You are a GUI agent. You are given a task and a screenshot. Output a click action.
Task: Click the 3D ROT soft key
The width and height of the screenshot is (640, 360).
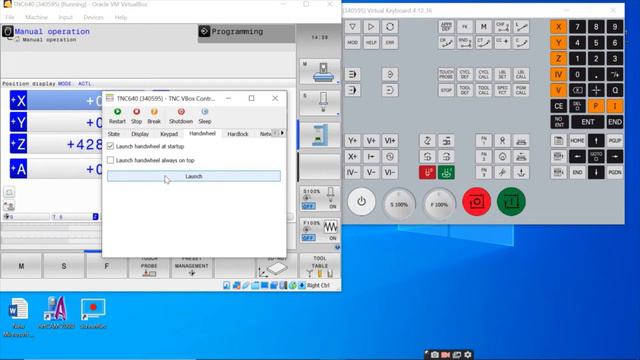tap(276, 268)
